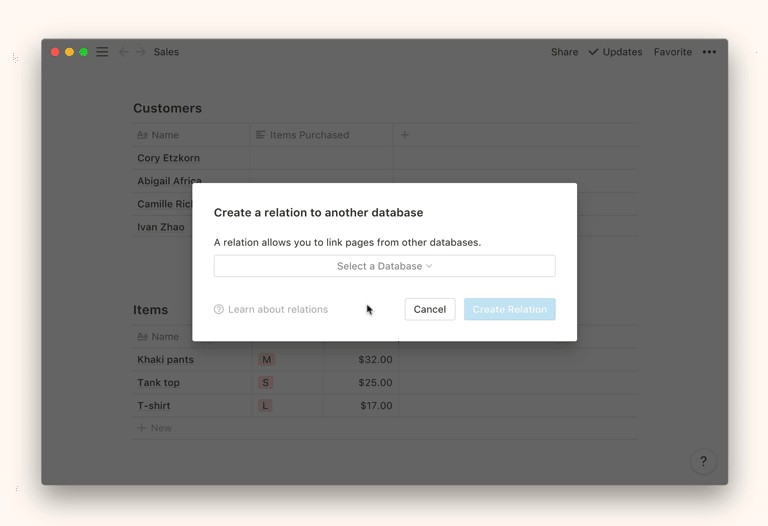Click the question icon beside Learn about relations
This screenshot has width=768, height=526.
(x=219, y=310)
